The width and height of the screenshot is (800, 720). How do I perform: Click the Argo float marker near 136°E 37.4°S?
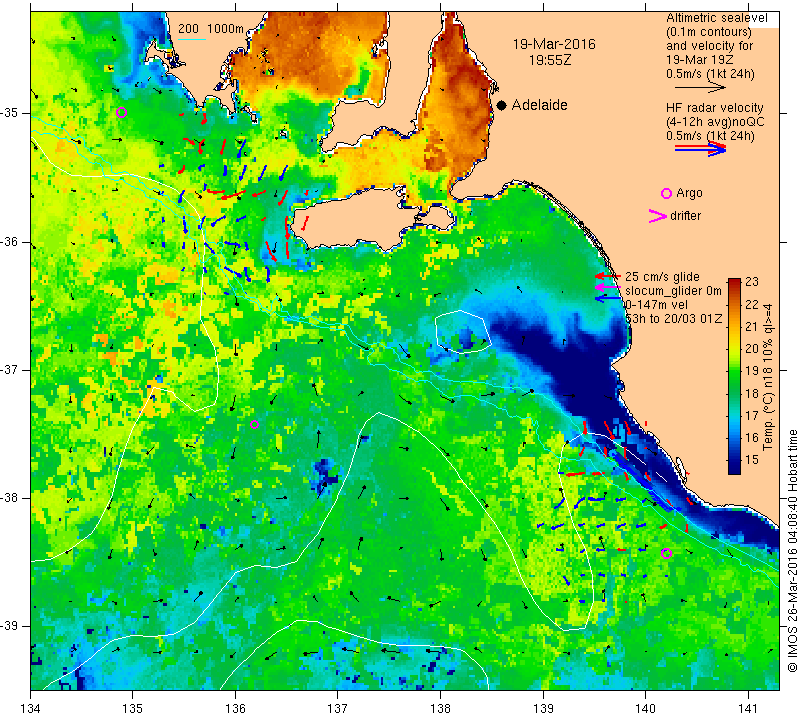click(255, 424)
